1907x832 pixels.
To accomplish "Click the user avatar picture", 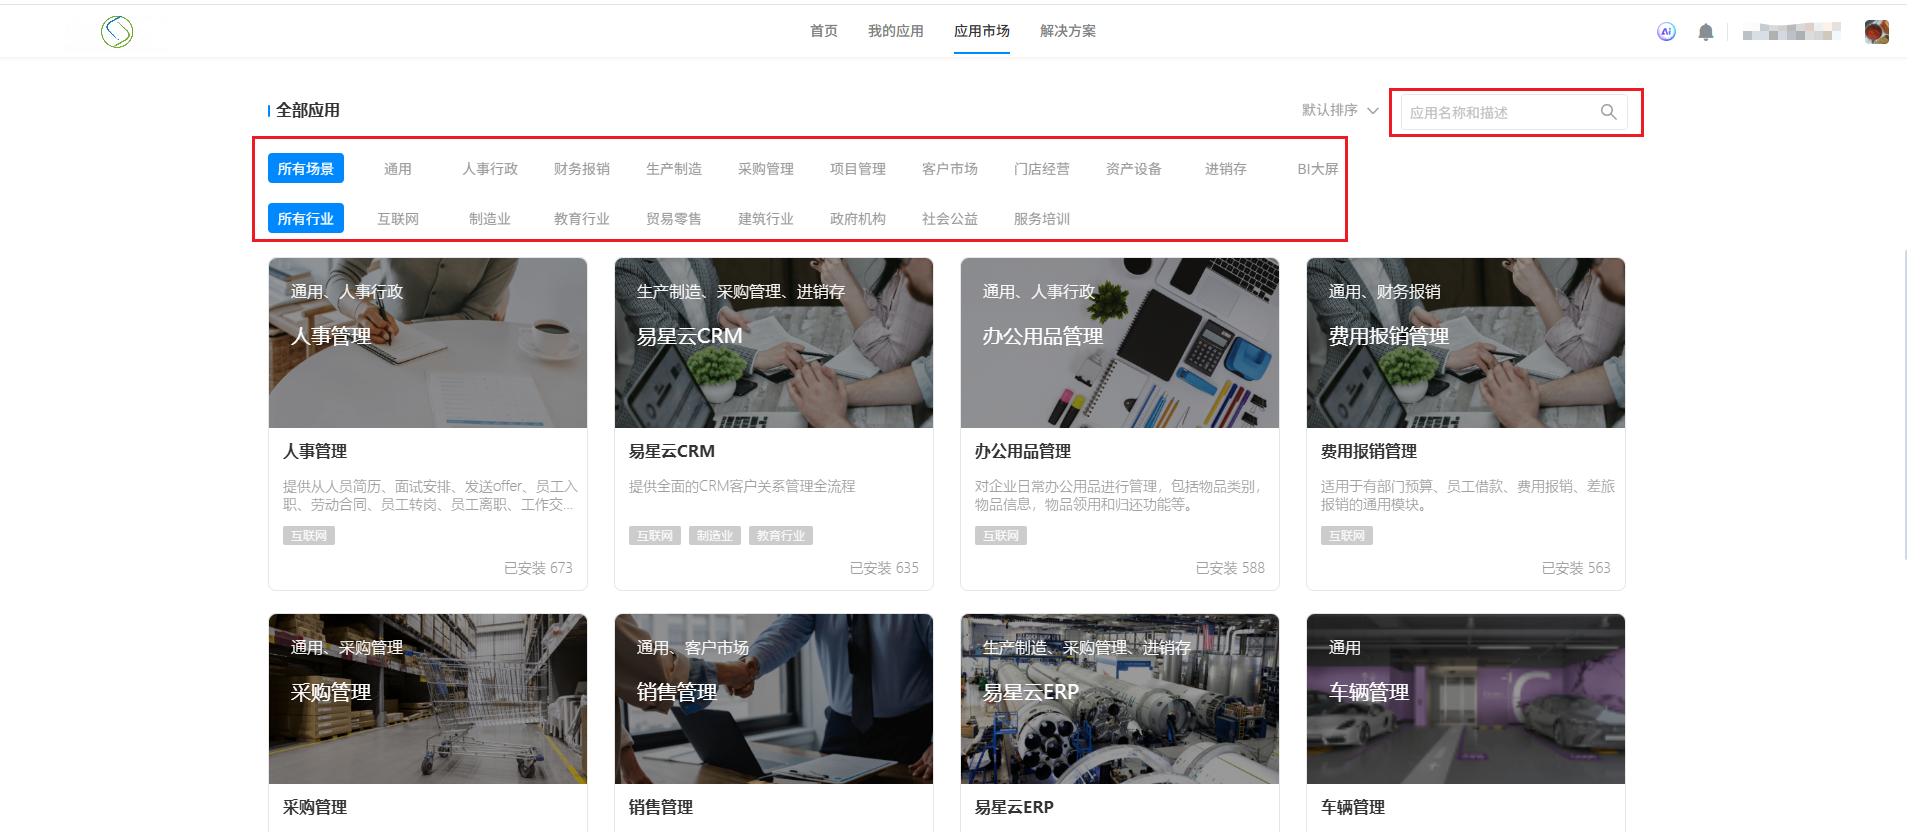I will 1876,32.
